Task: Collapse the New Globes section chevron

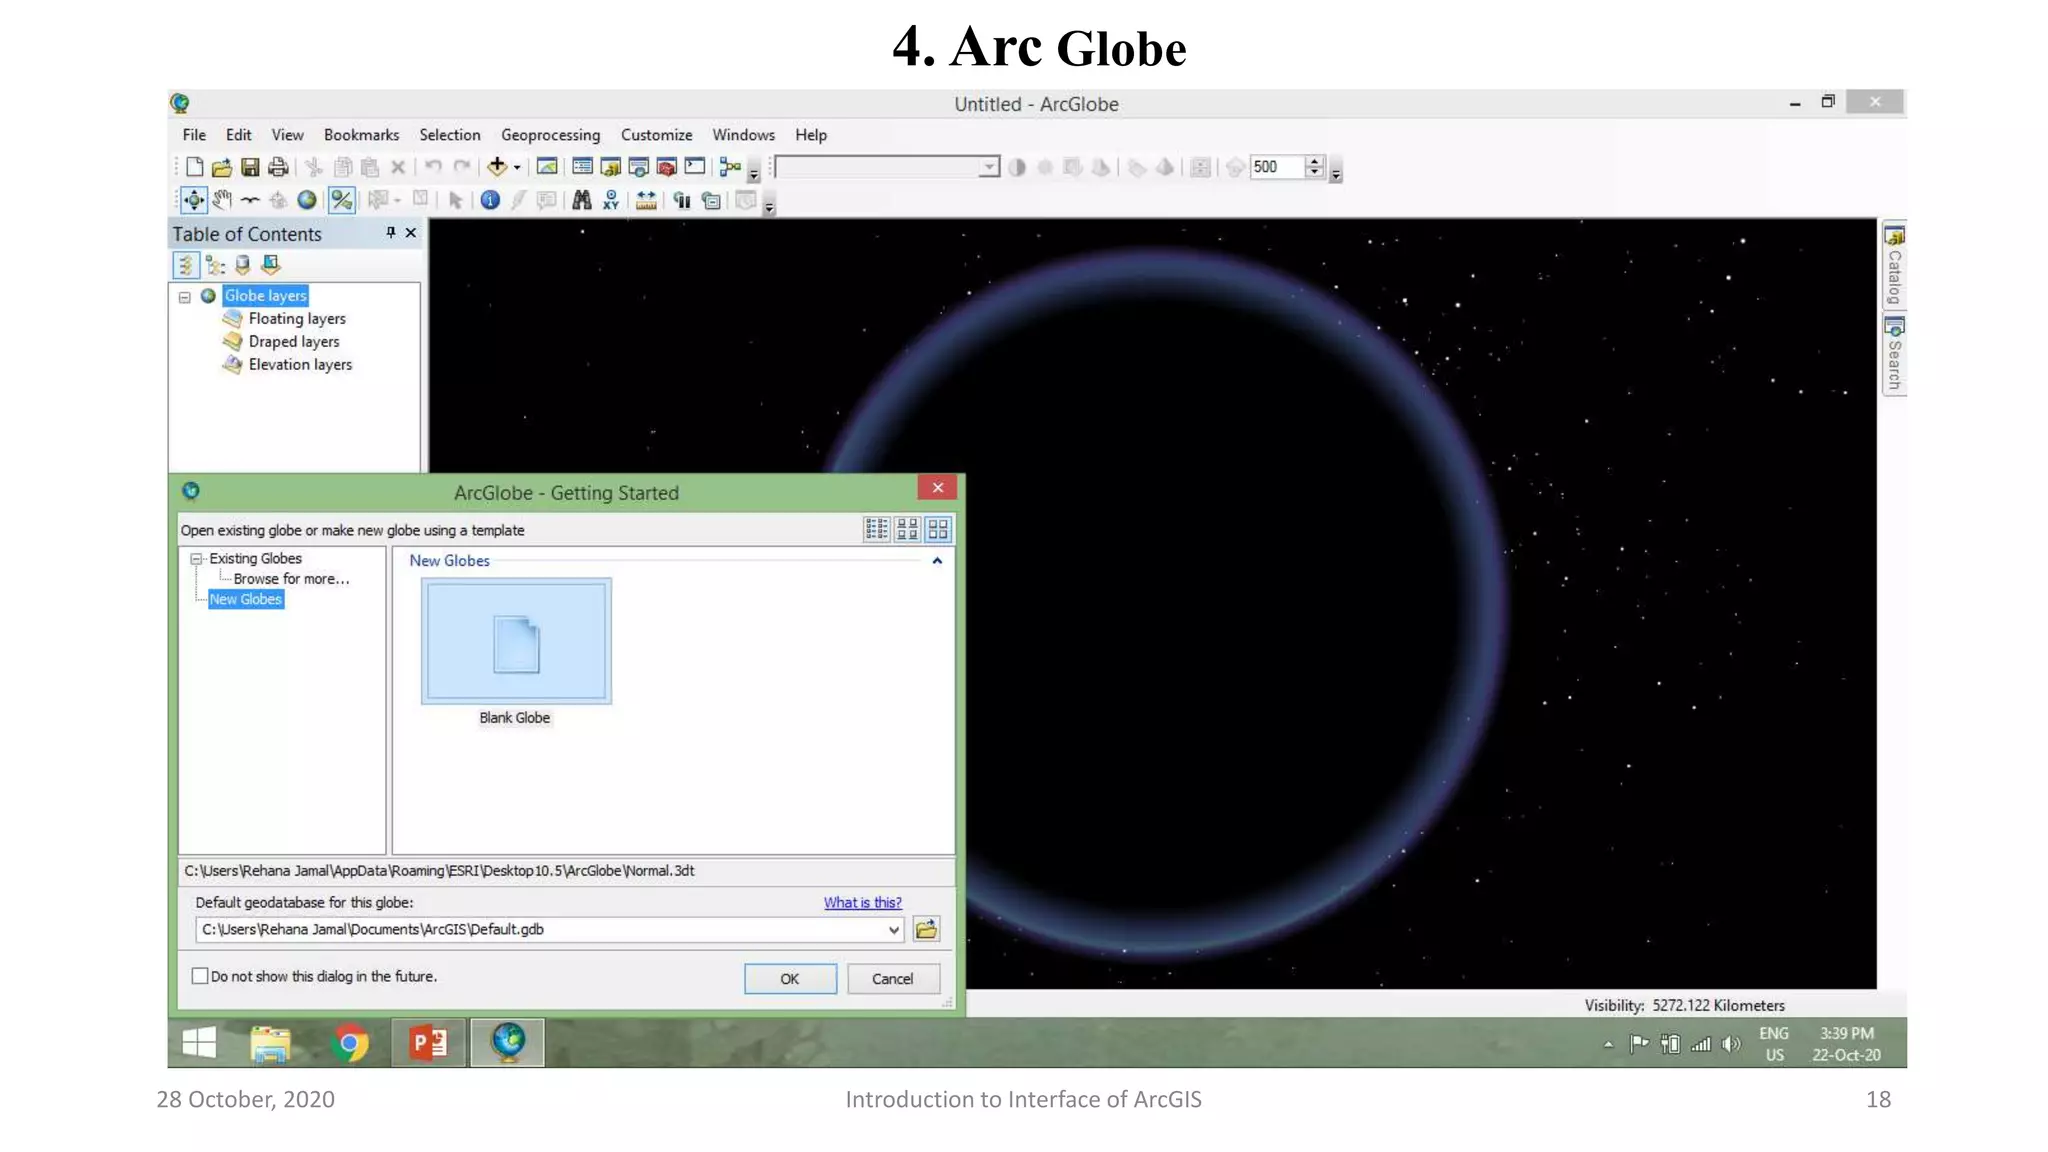Action: point(937,561)
